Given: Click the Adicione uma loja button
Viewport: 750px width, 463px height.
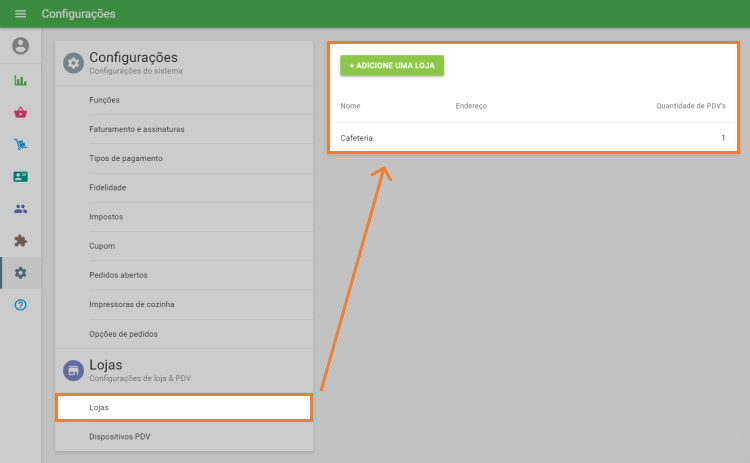Looking at the screenshot, I should coord(392,65).
